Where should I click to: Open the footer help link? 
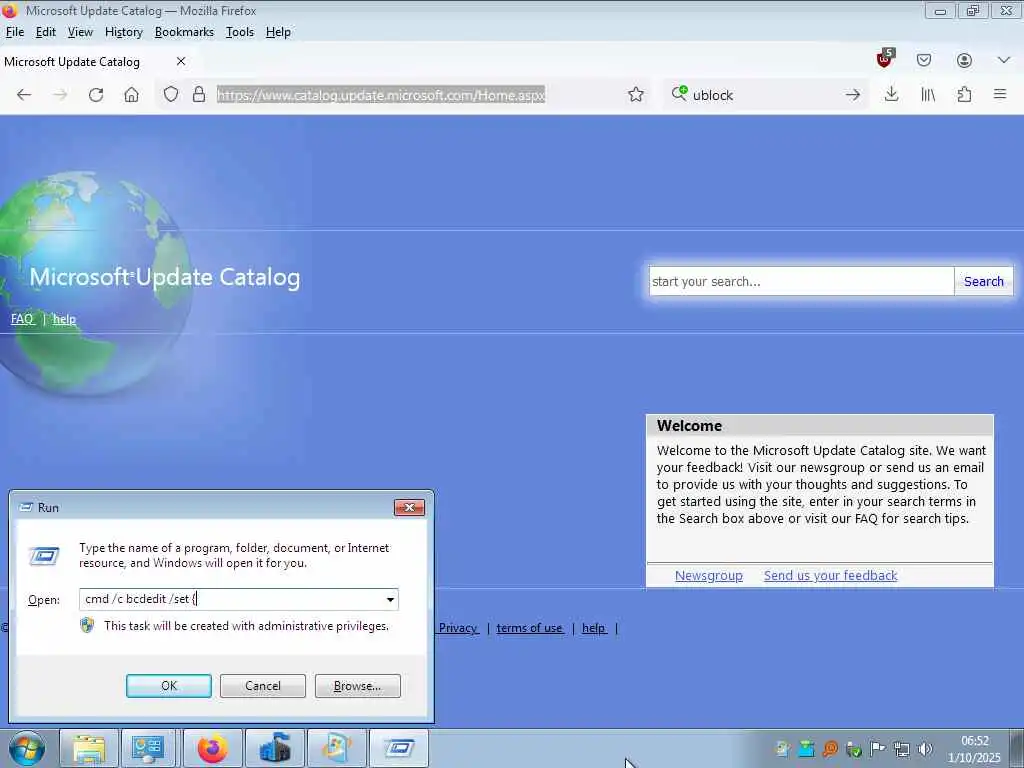[x=594, y=628]
